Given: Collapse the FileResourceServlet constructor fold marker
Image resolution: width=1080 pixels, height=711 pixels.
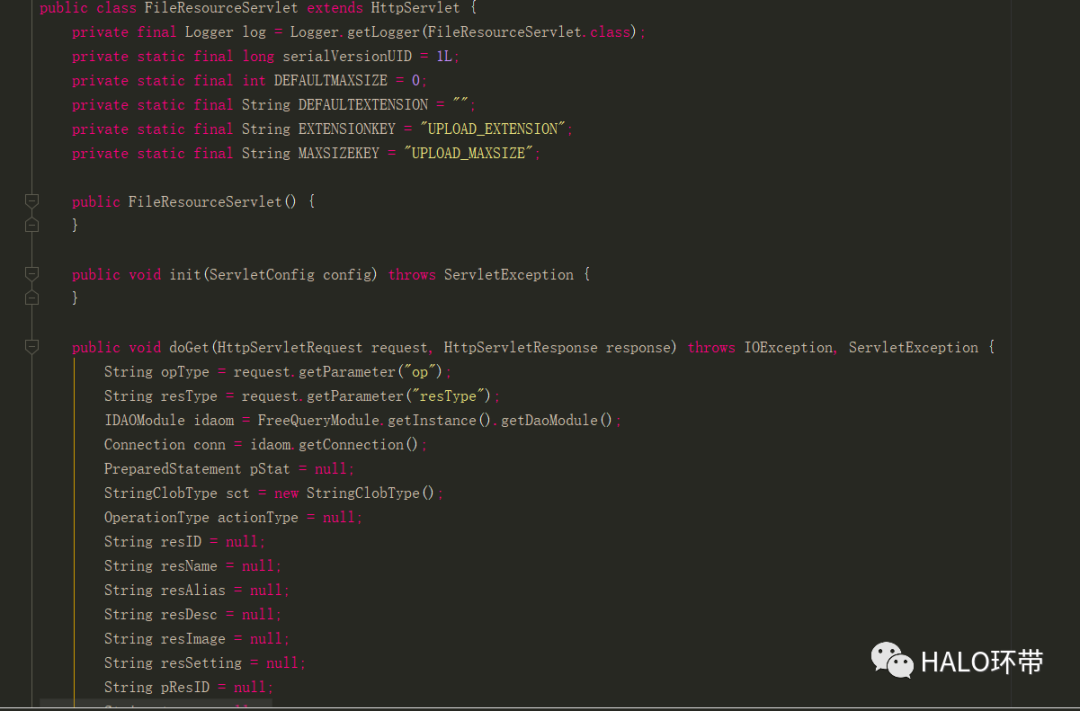Looking at the screenshot, I should (x=32, y=202).
